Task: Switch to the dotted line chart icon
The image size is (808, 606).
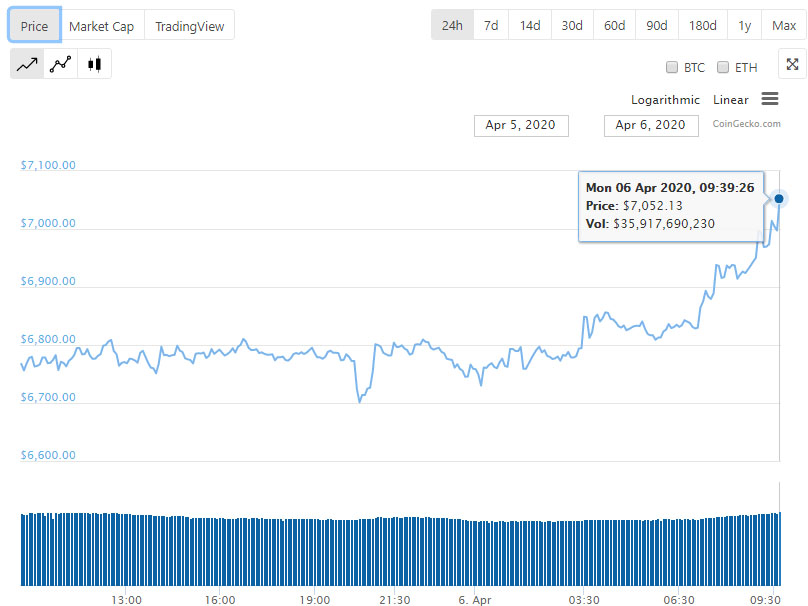Action: 61,64
